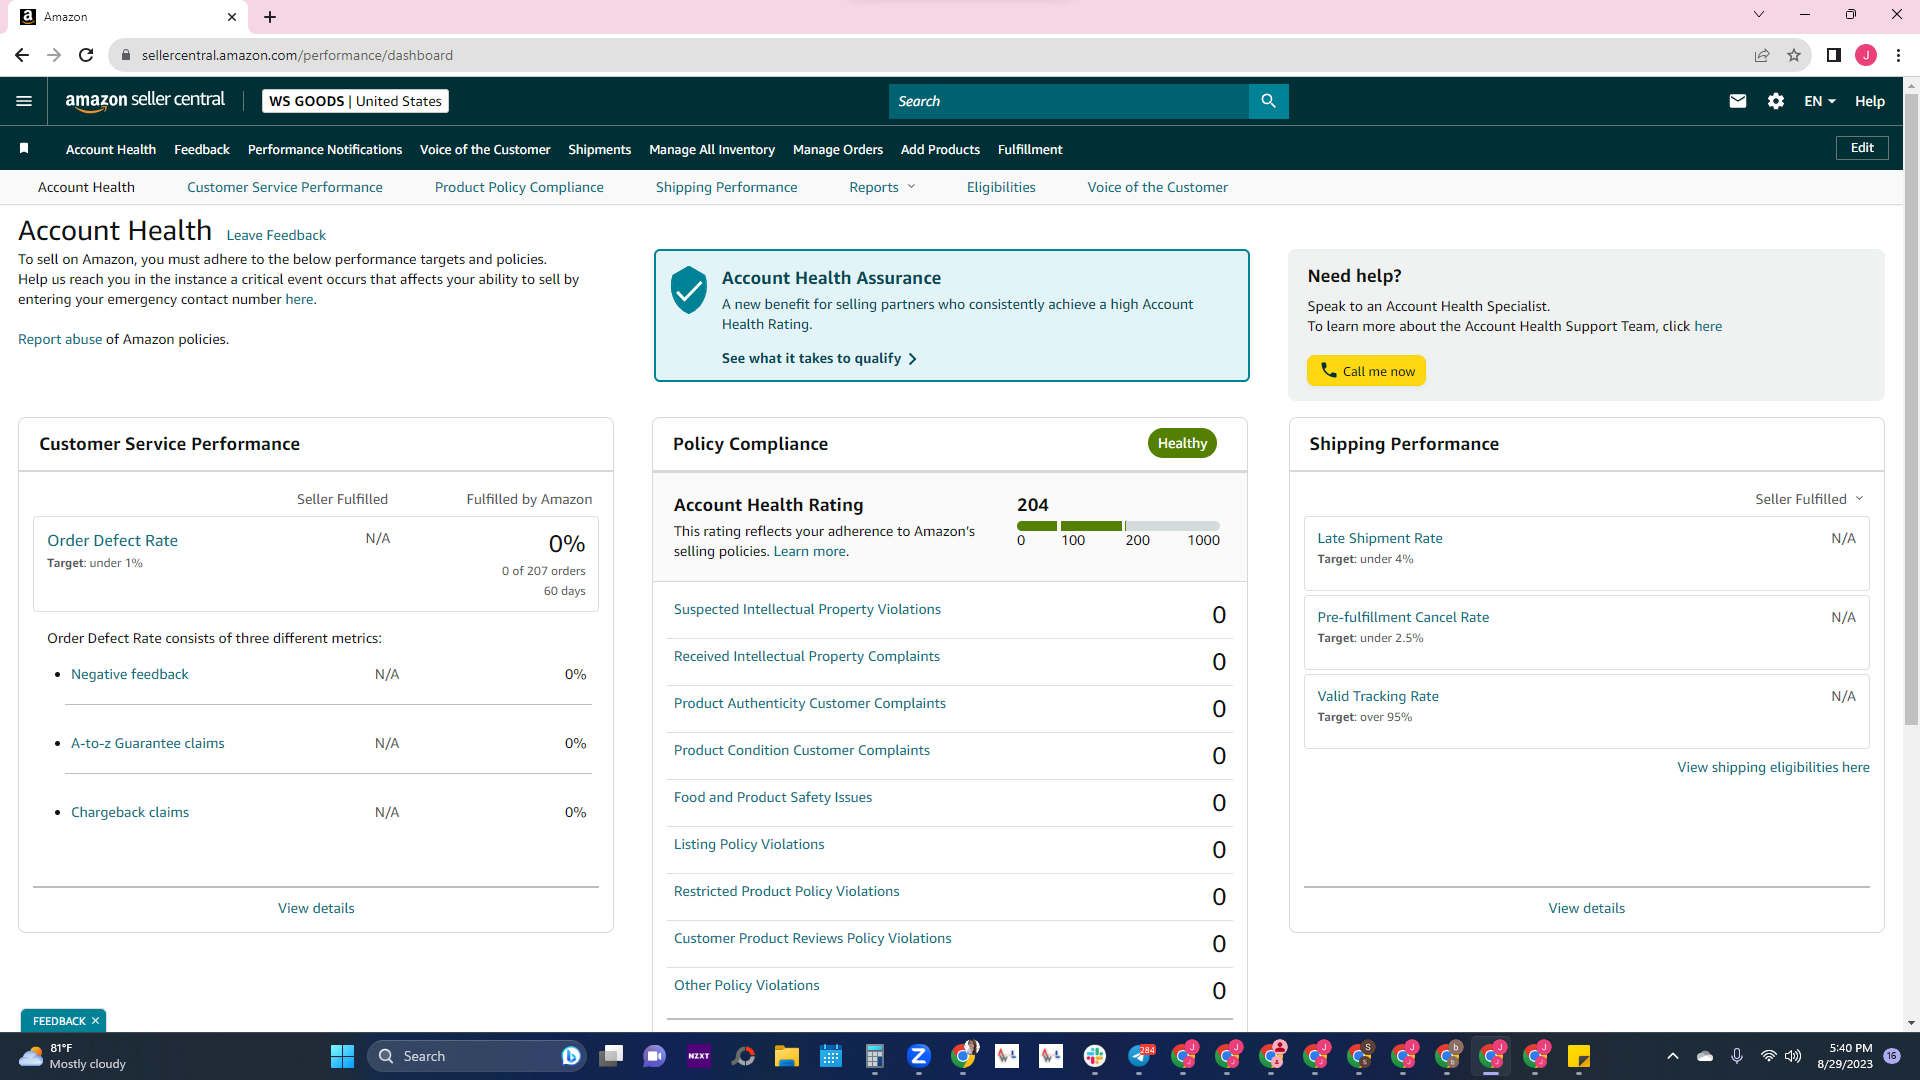The height and width of the screenshot is (1080, 1920).
Task: Click the search magnifier button
Action: [x=1268, y=101]
